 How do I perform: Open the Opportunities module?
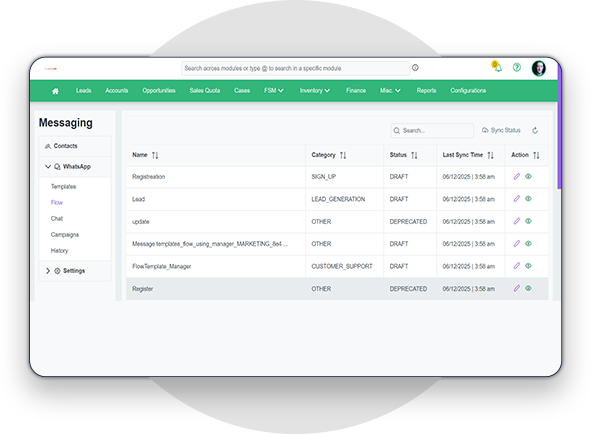point(159,91)
